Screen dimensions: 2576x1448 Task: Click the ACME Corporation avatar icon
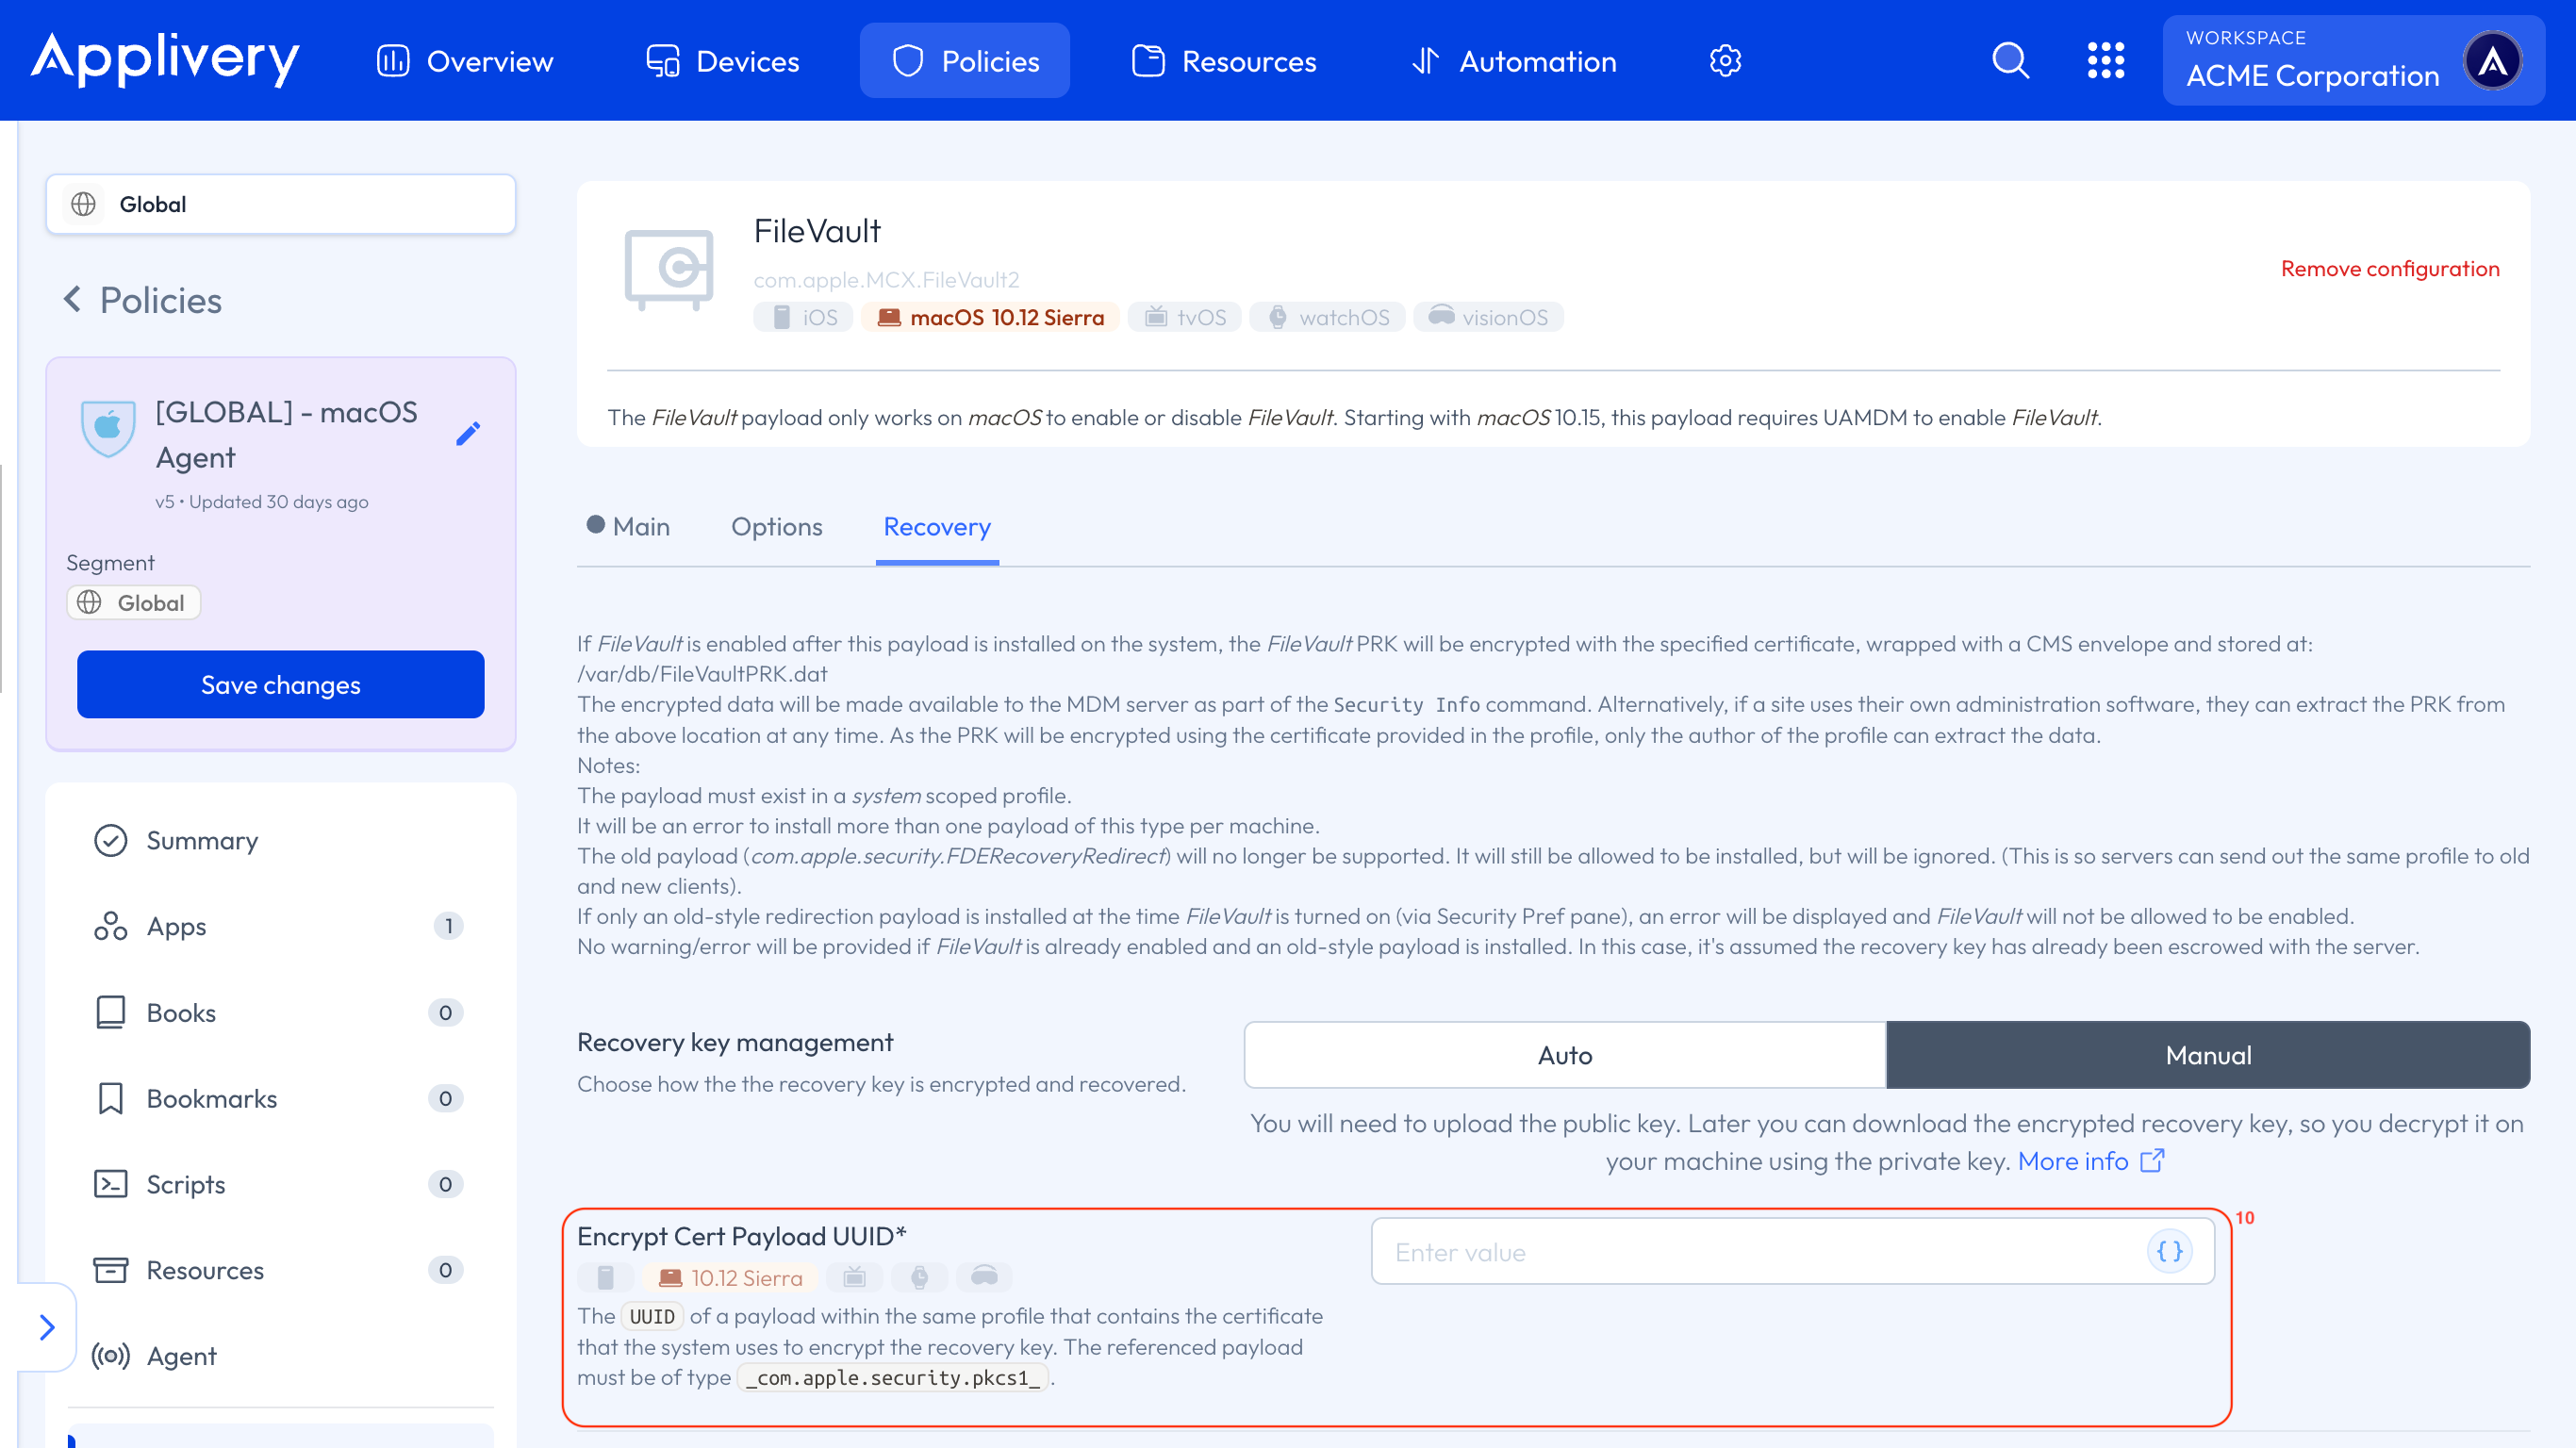[x=2492, y=61]
